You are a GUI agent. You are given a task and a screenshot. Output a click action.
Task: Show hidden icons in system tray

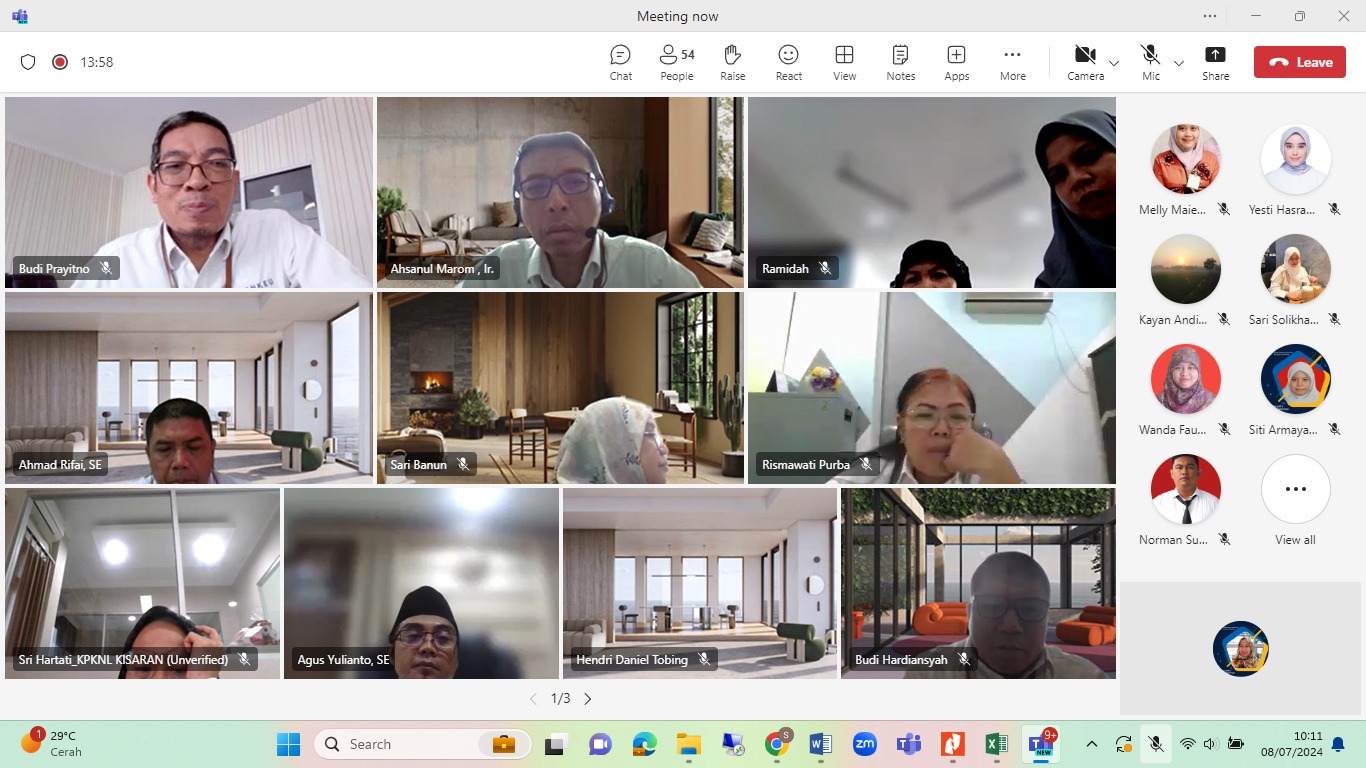(x=1092, y=744)
